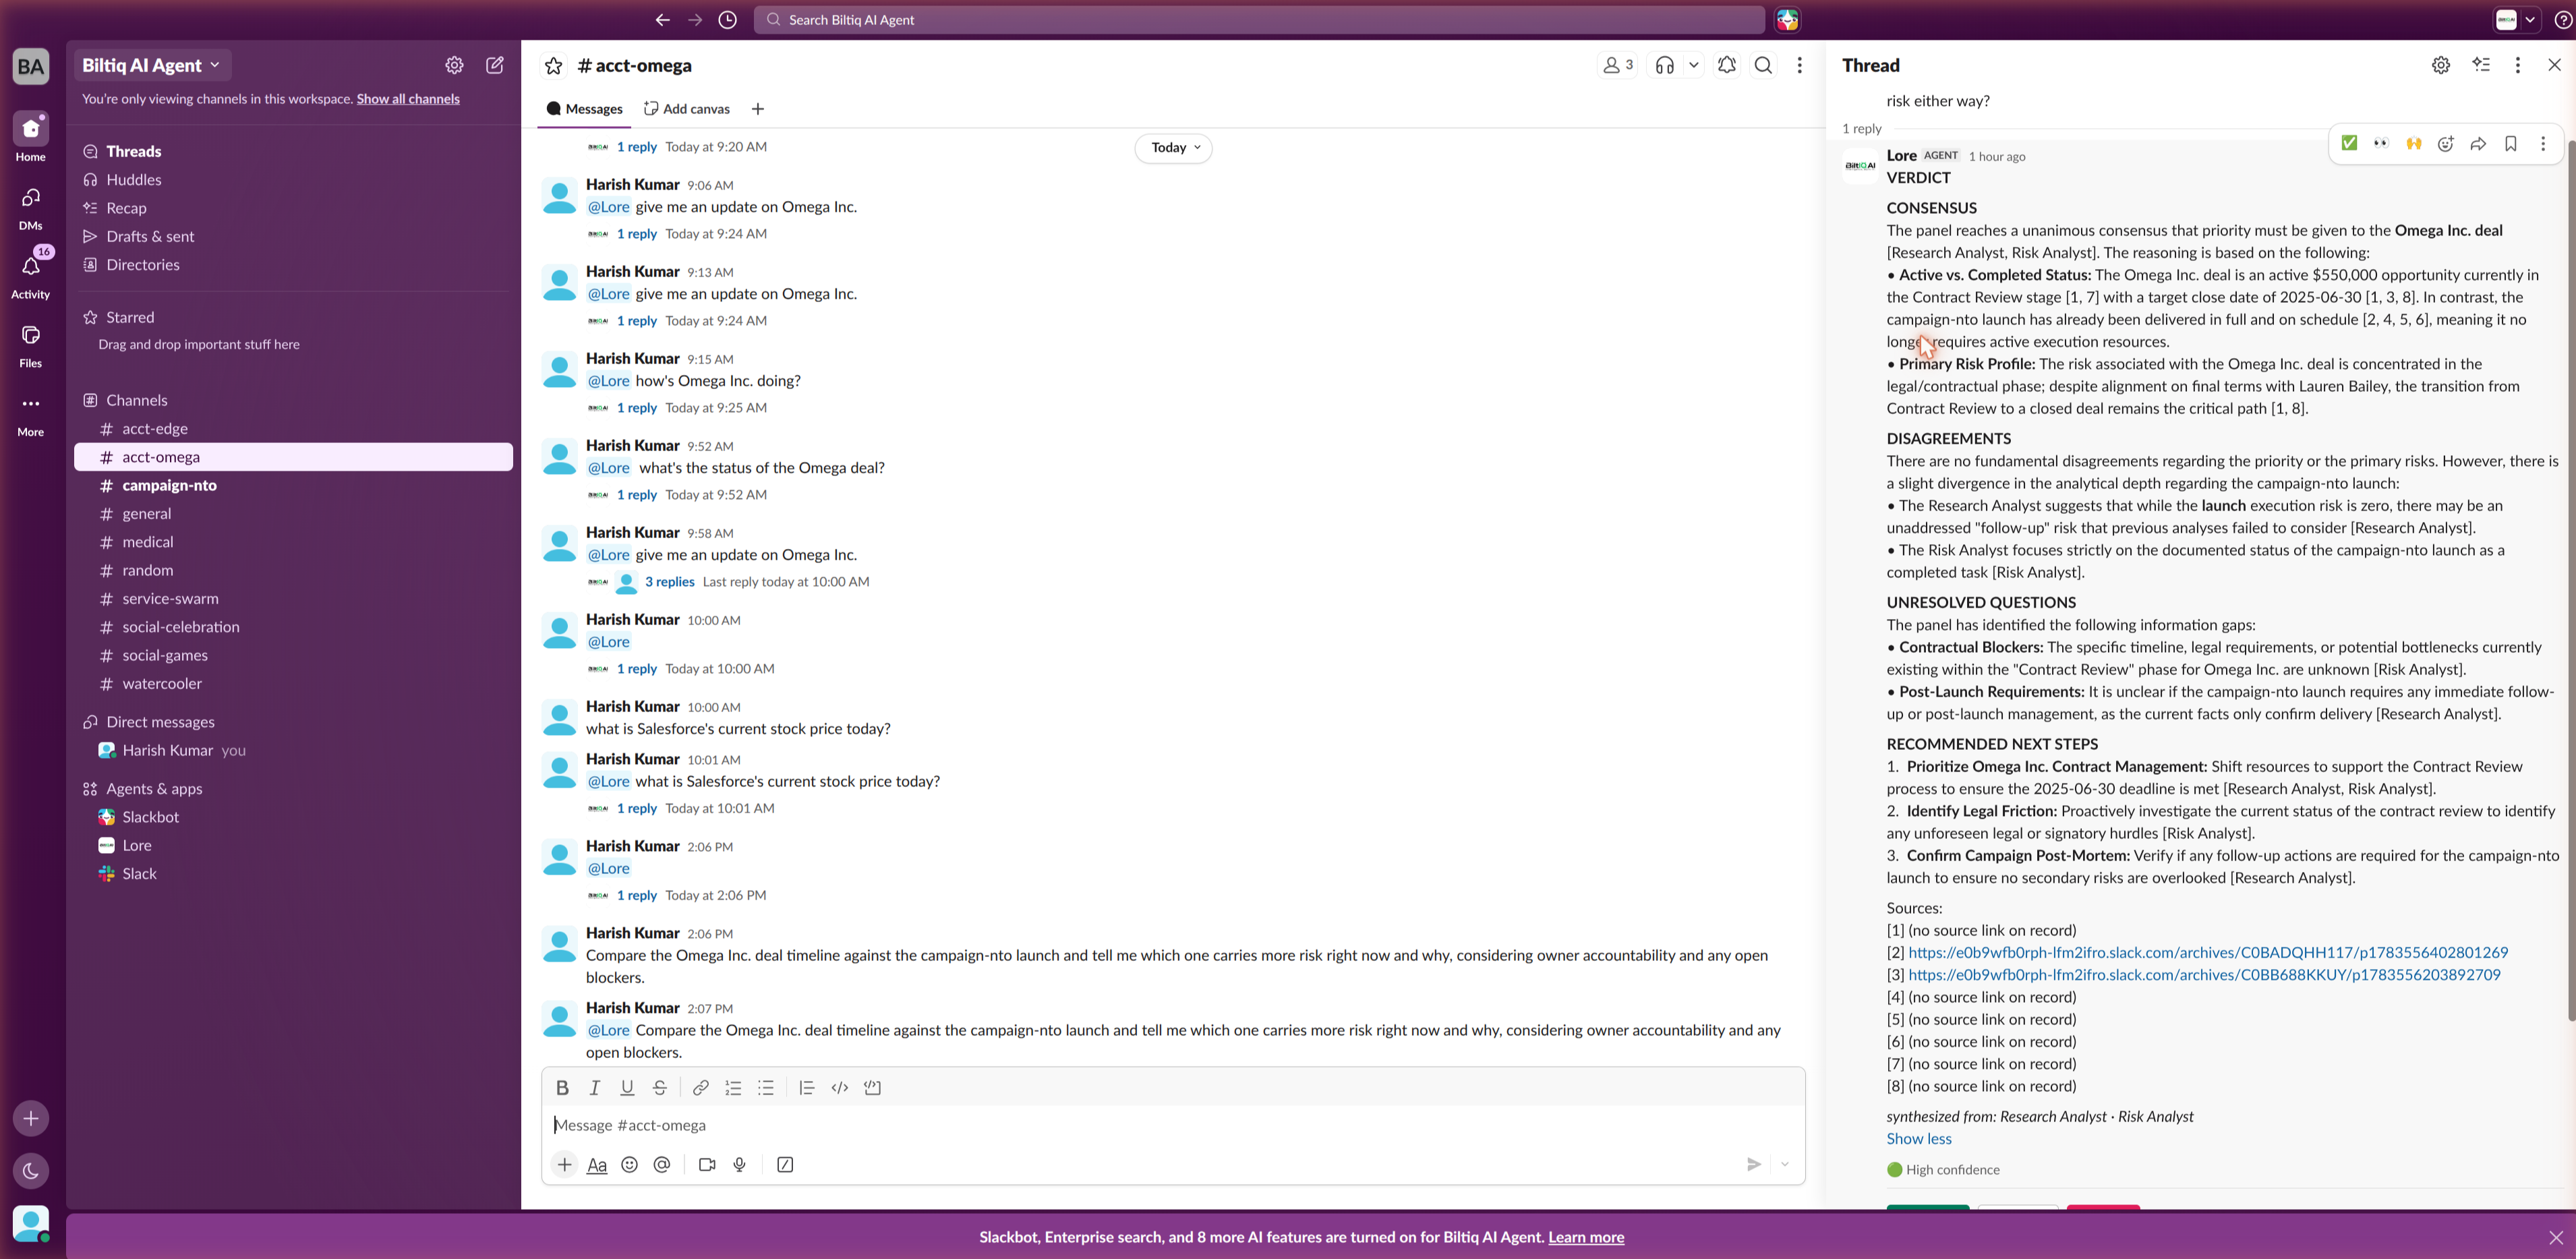Collapse the Agents & apps section

[154, 790]
